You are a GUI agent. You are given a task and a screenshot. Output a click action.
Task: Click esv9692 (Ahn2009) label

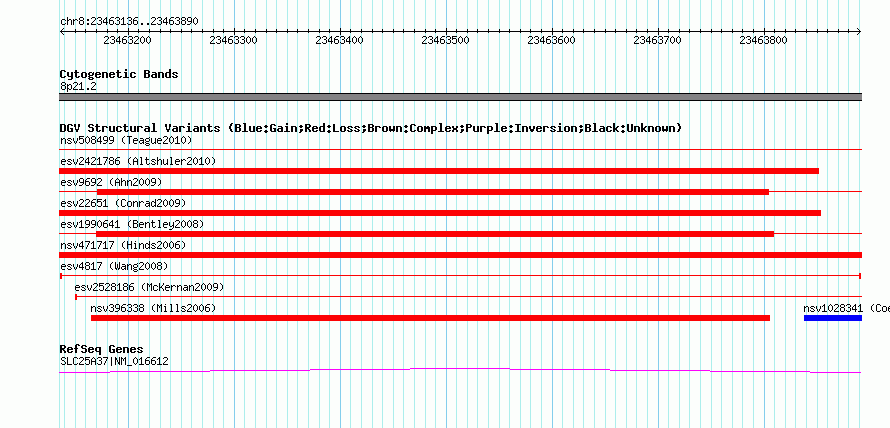(x=111, y=182)
